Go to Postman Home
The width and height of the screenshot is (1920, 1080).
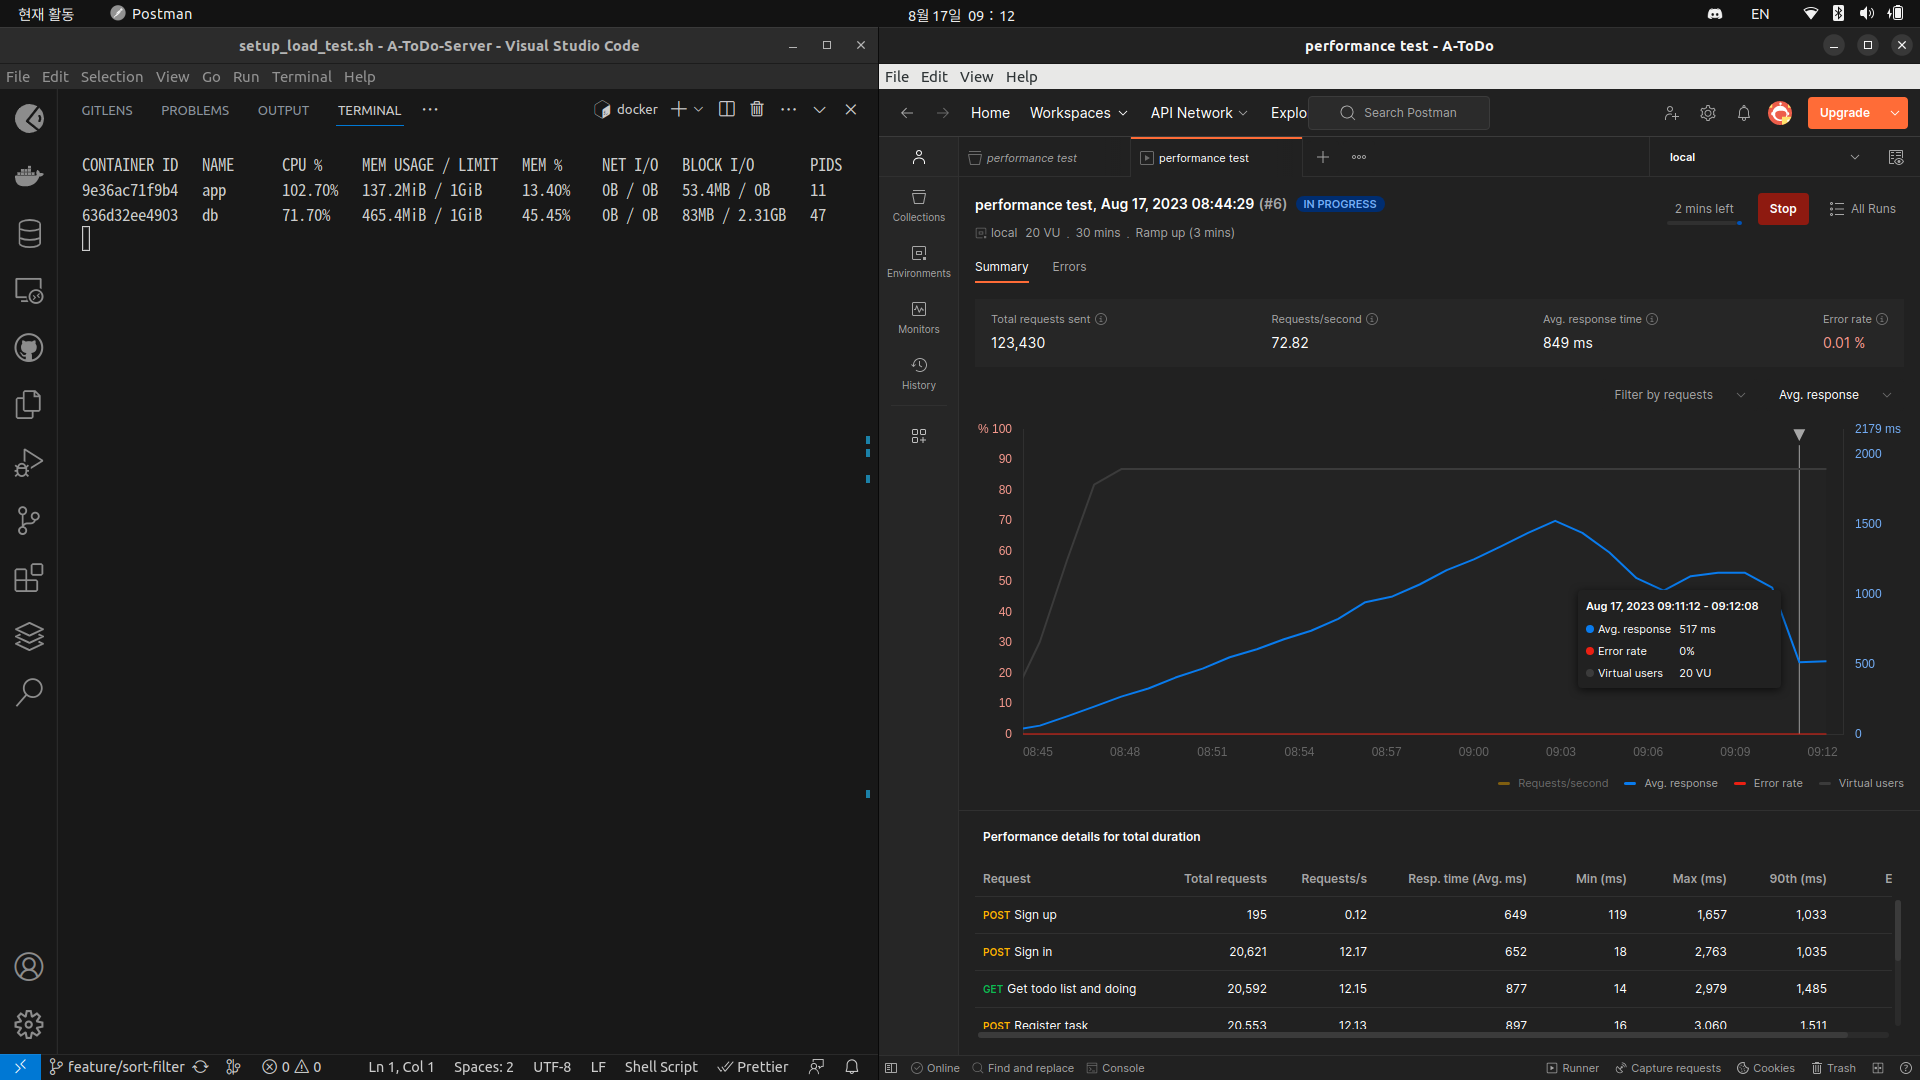(x=990, y=113)
